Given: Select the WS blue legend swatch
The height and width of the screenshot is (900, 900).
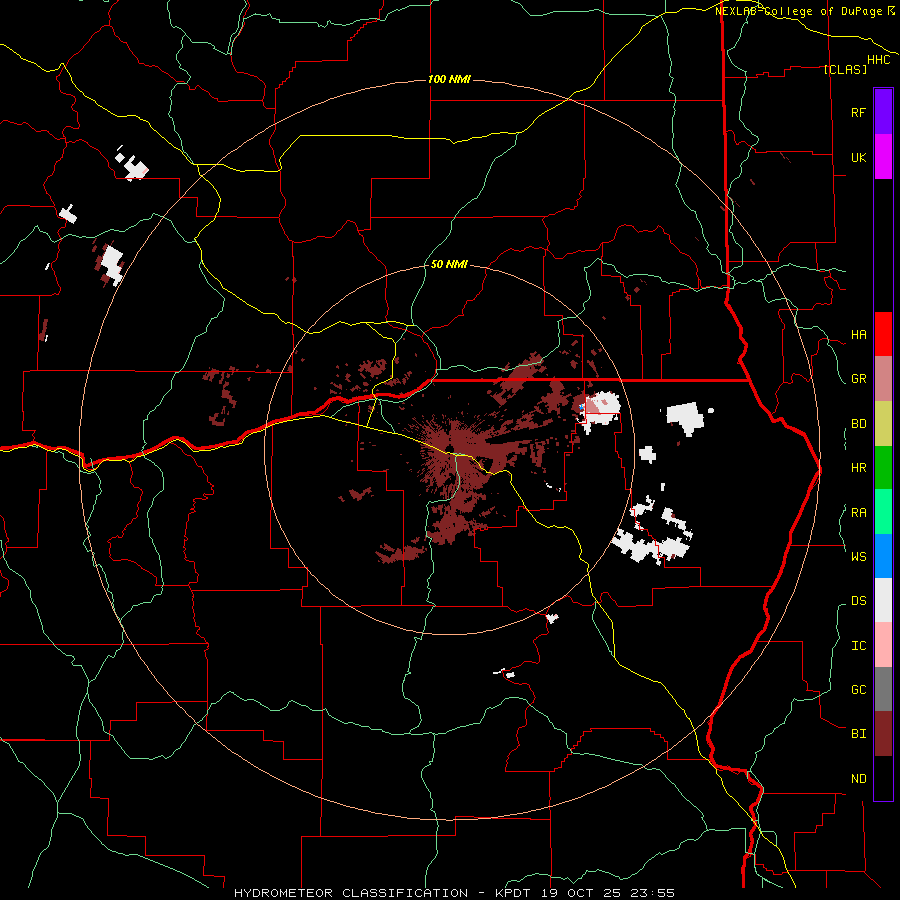Looking at the screenshot, I should coord(883,556).
